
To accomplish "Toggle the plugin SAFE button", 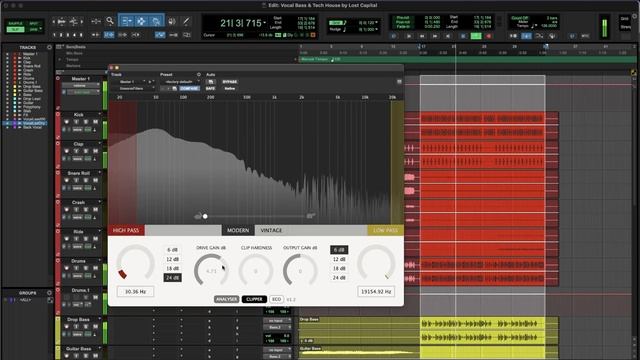I will tap(210, 89).
